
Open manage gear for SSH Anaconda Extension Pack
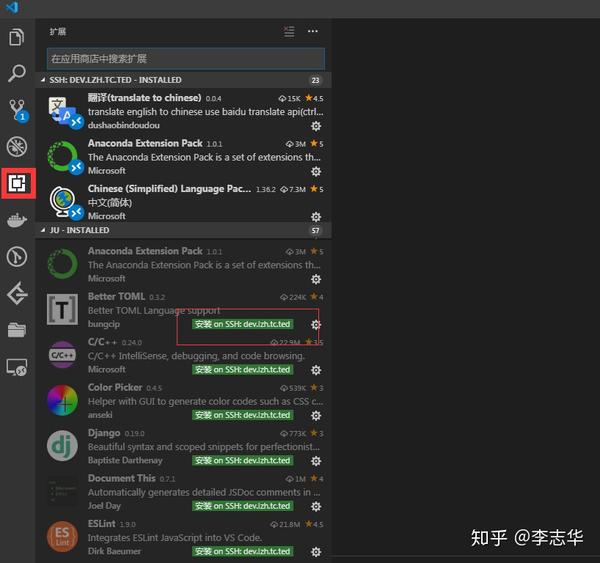point(316,171)
